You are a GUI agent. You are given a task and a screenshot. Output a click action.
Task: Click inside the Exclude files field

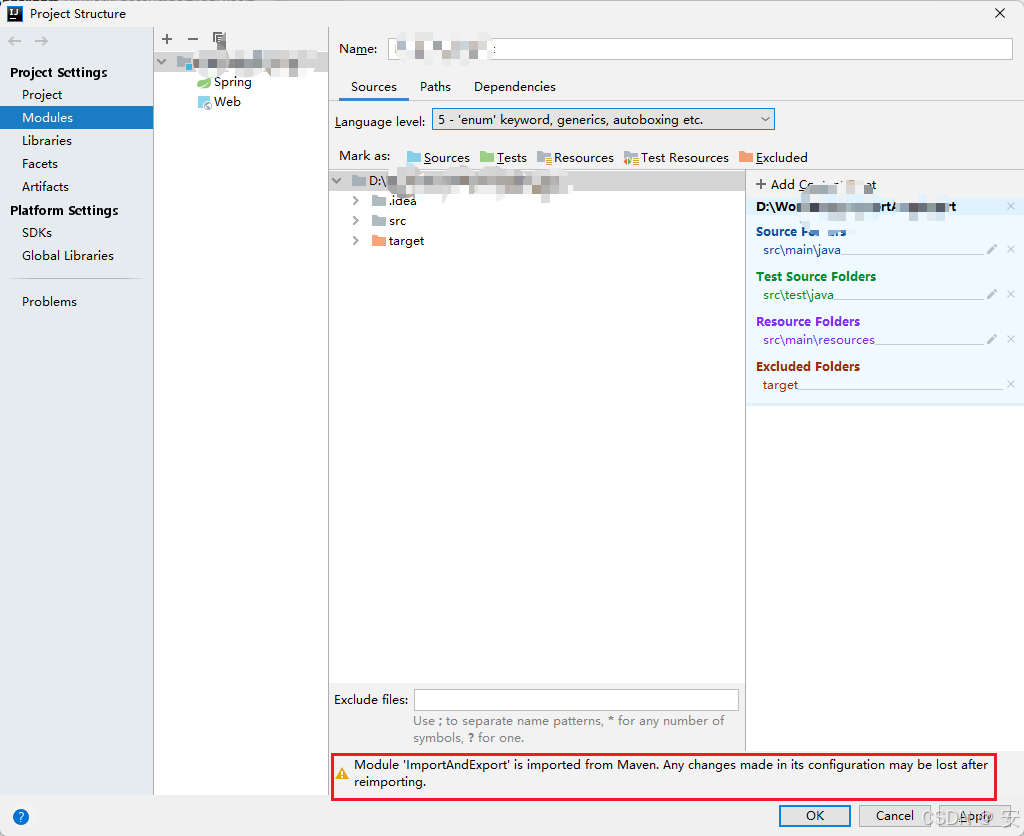click(x=576, y=699)
